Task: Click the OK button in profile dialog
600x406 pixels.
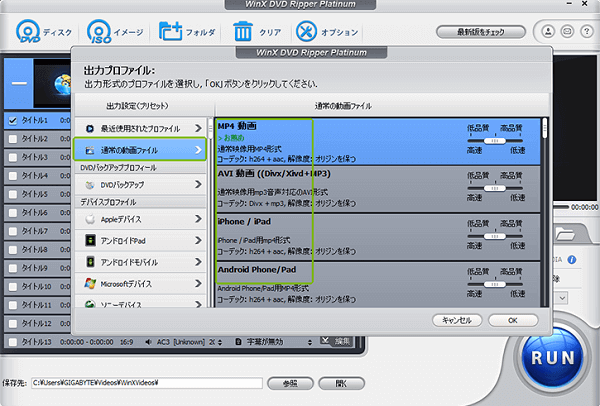Action: tap(513, 320)
